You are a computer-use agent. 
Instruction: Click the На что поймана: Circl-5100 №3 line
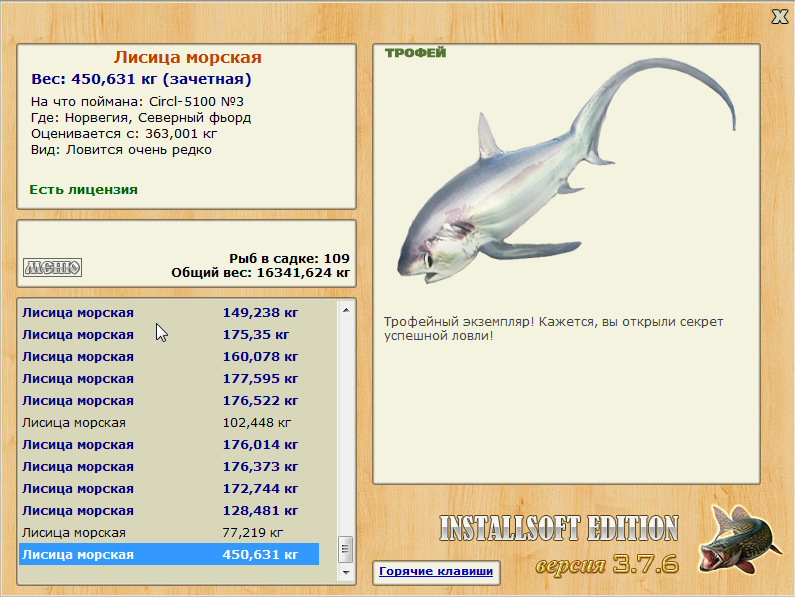137,101
